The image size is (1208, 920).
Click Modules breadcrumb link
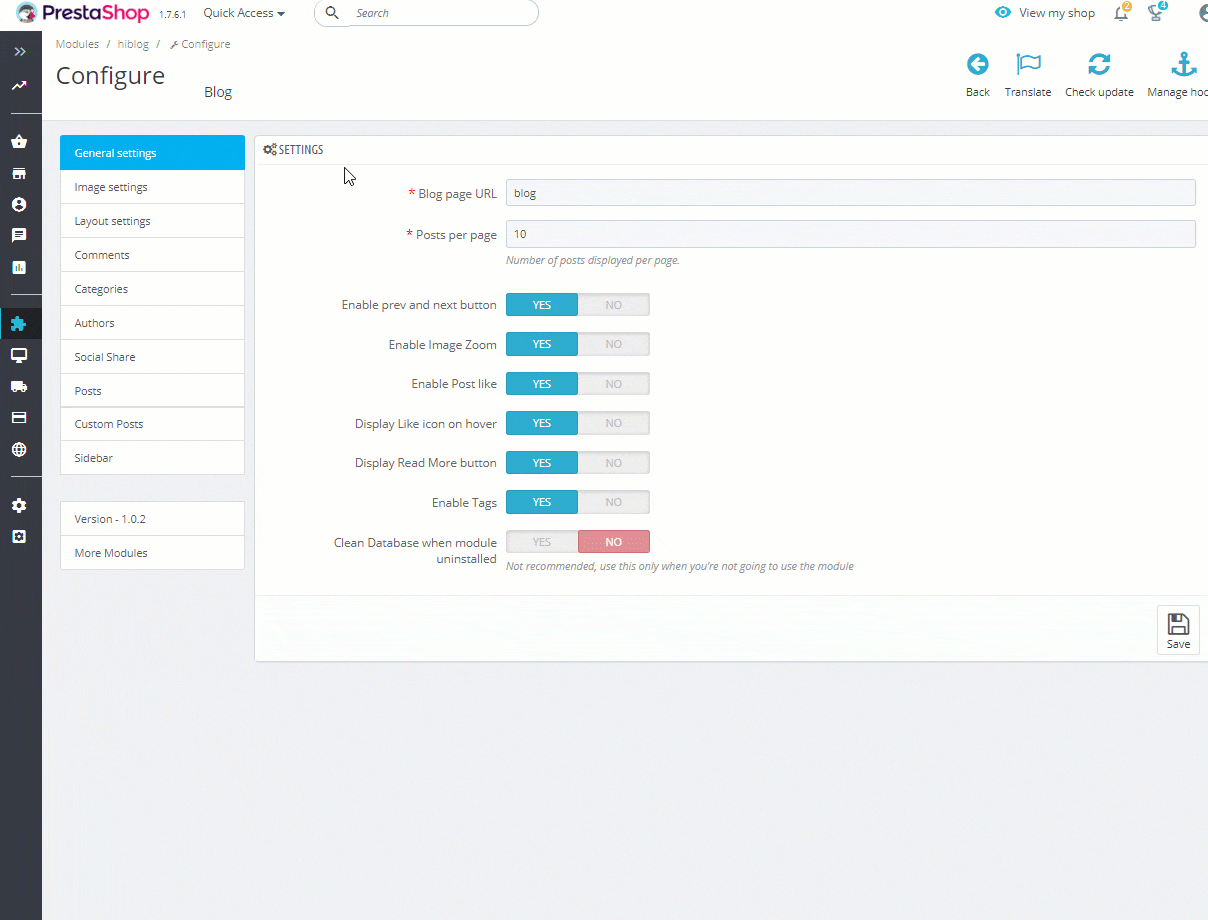coord(77,44)
